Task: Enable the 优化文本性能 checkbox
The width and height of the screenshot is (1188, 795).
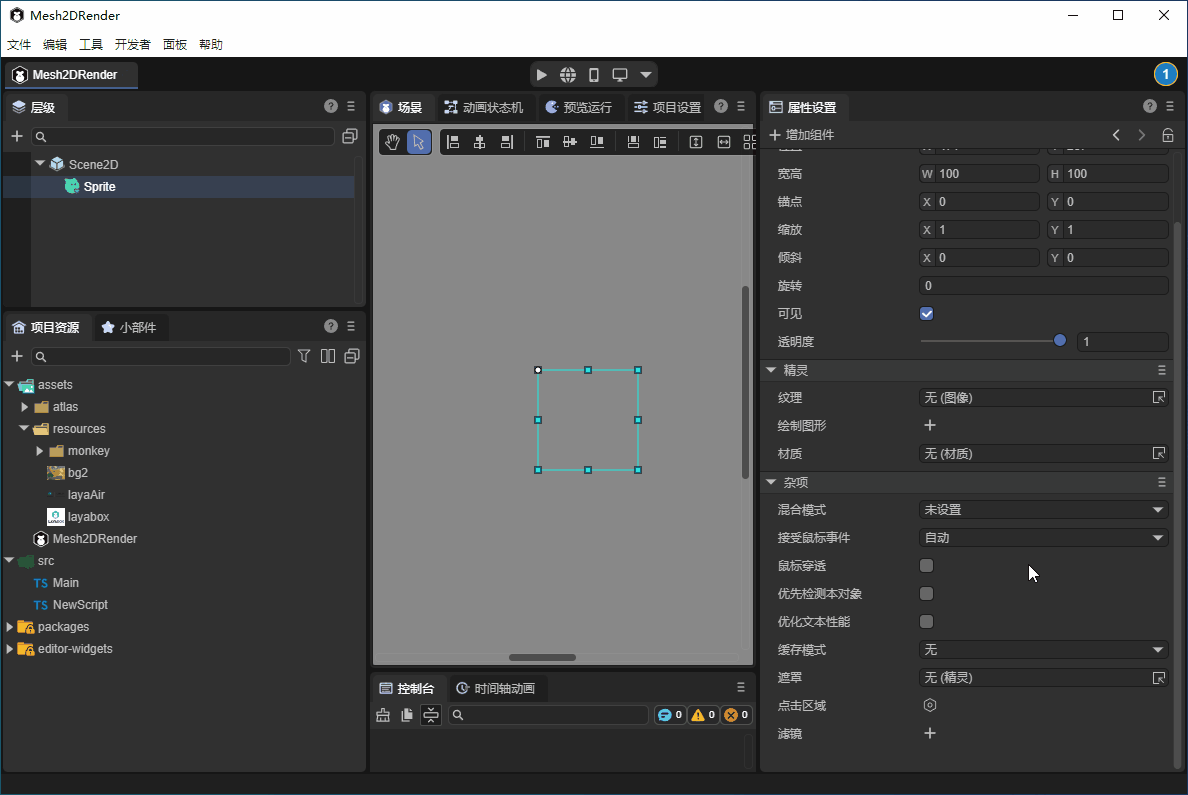Action: click(926, 622)
